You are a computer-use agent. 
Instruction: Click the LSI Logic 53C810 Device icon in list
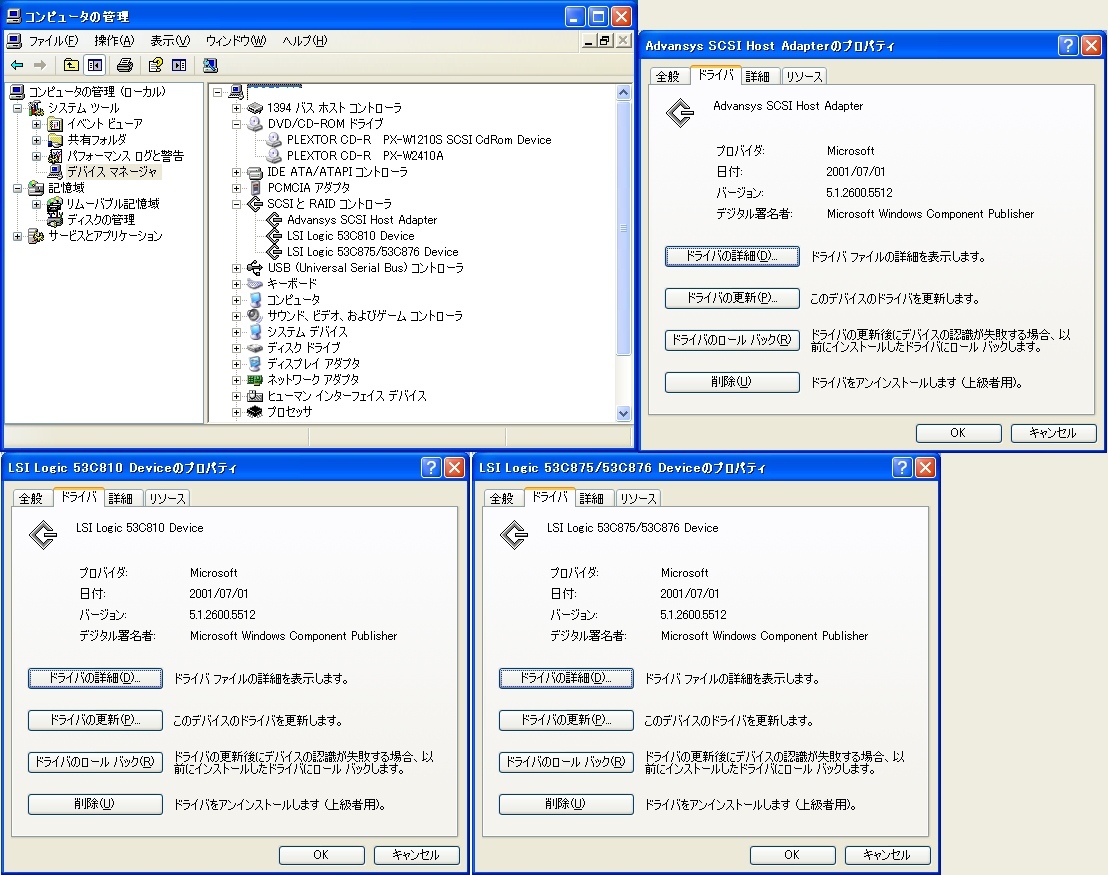(x=274, y=235)
